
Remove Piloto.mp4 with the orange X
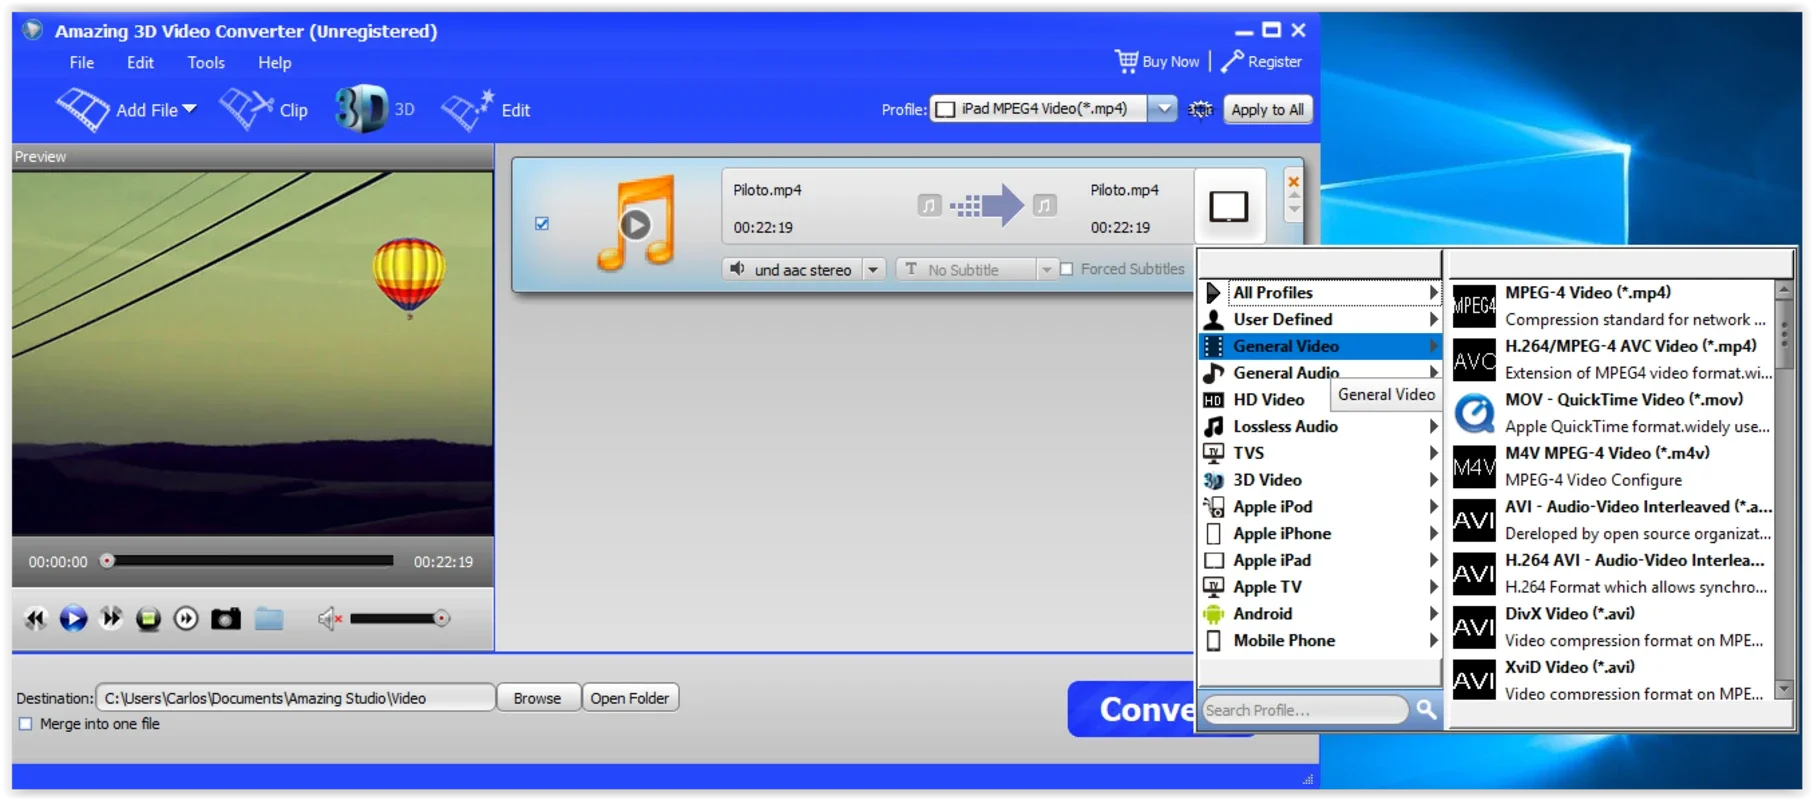click(x=1293, y=182)
